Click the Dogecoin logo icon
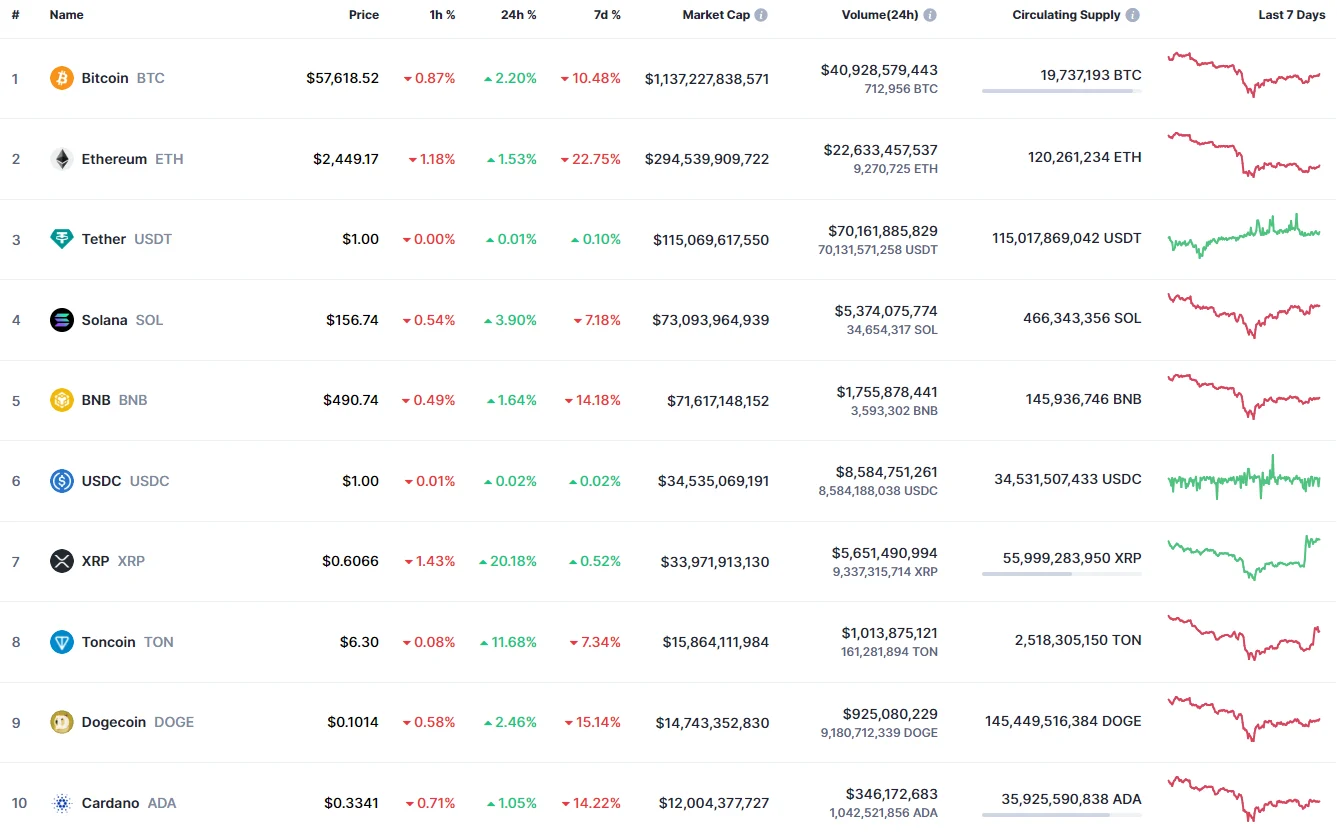 point(62,722)
